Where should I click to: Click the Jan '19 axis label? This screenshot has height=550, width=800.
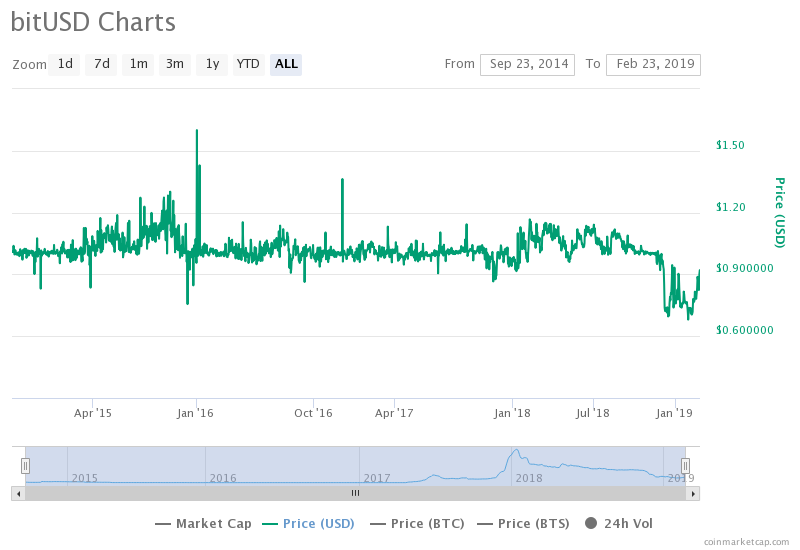[x=674, y=413]
